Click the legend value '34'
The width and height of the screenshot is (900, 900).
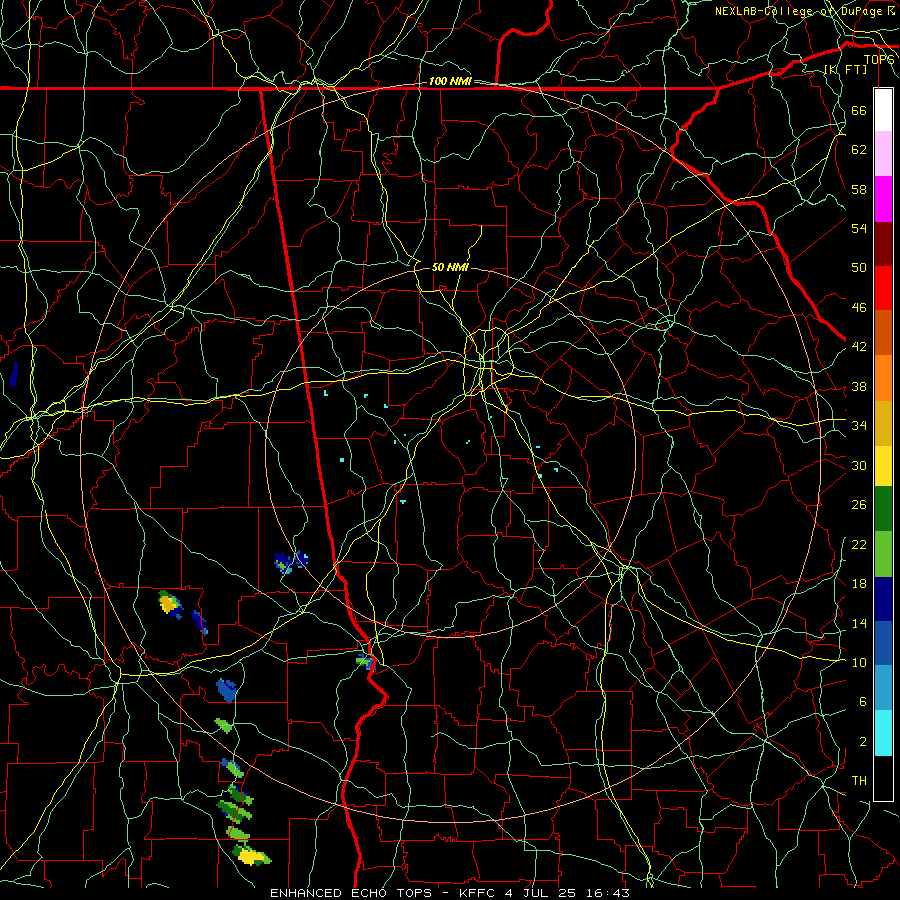tap(859, 426)
